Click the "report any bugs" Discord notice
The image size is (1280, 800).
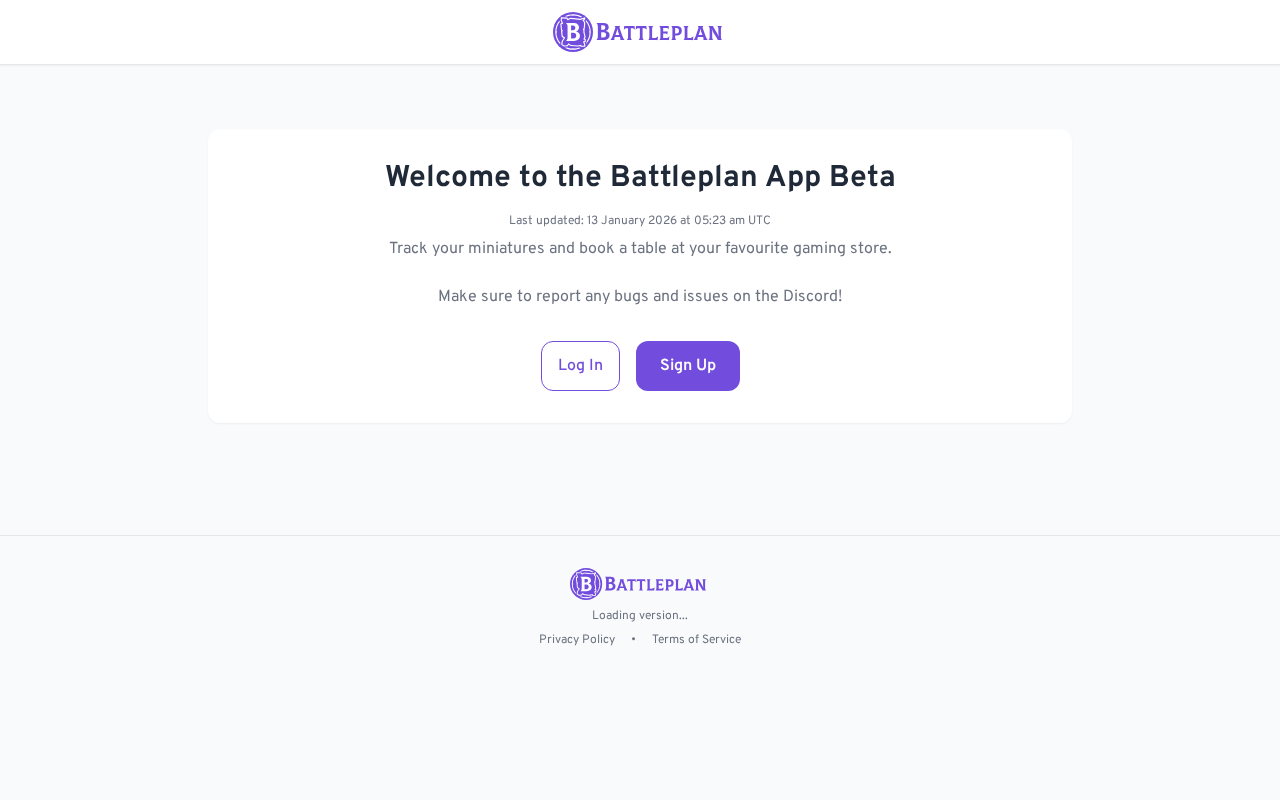click(640, 297)
